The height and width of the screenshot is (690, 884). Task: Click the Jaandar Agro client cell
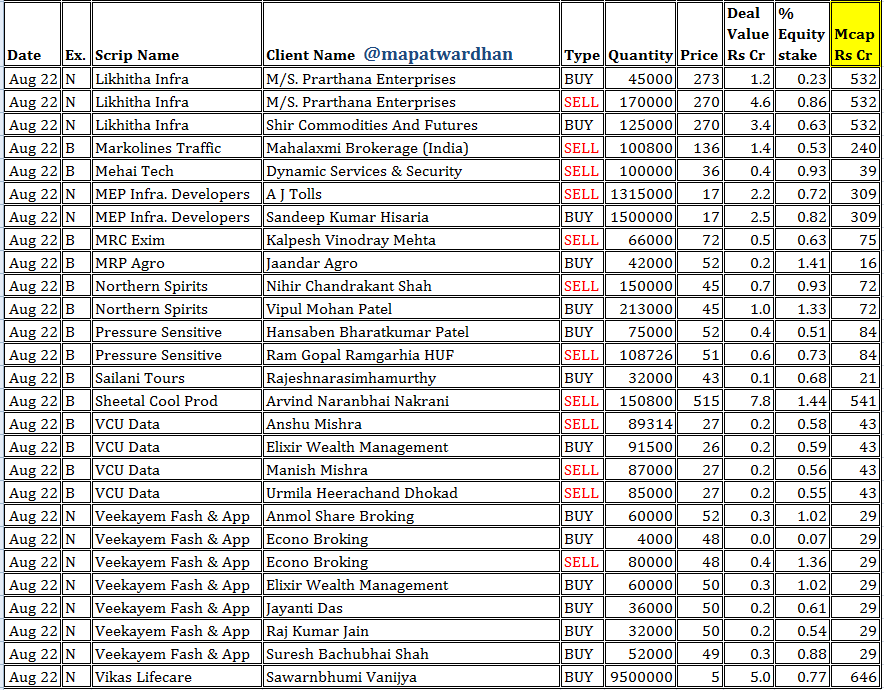pyautogui.click(x=411, y=263)
